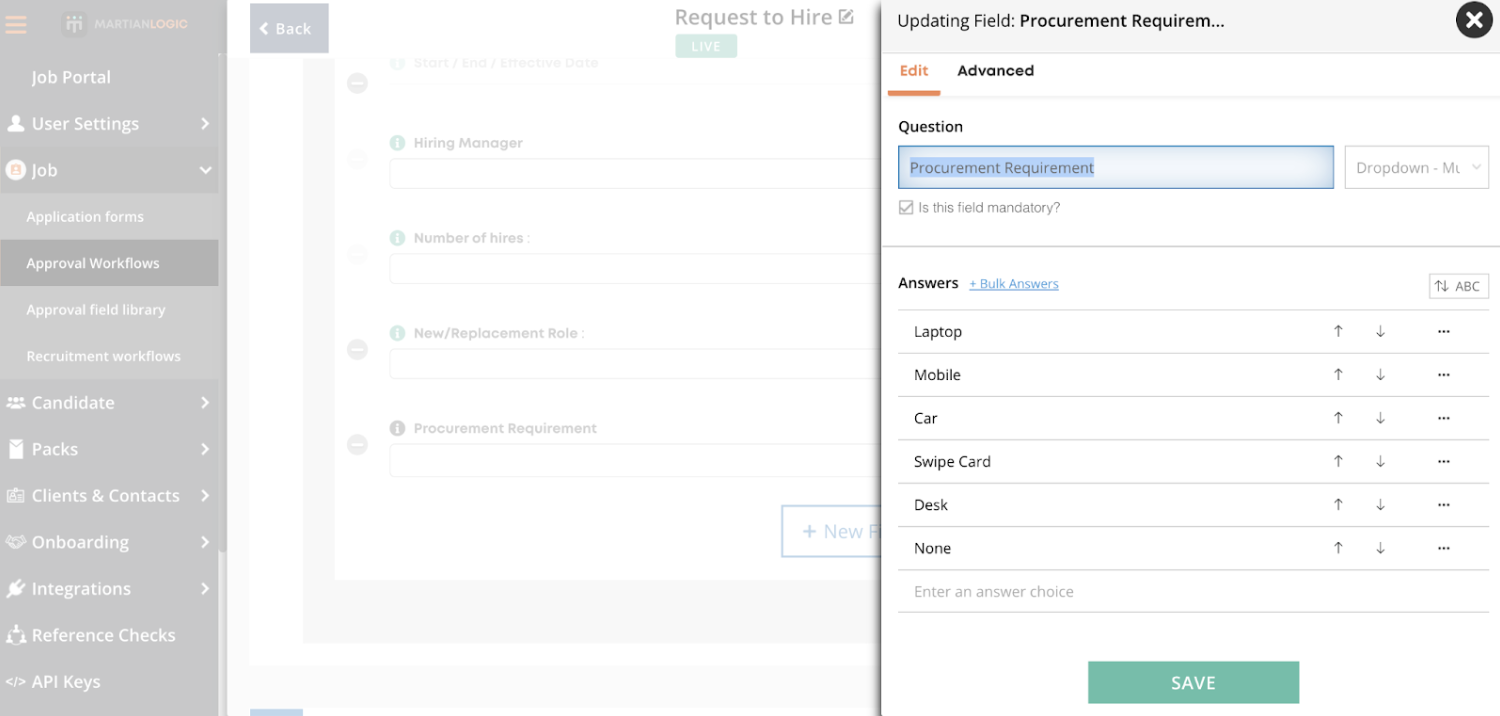Move Laptop answer down

point(1380,332)
